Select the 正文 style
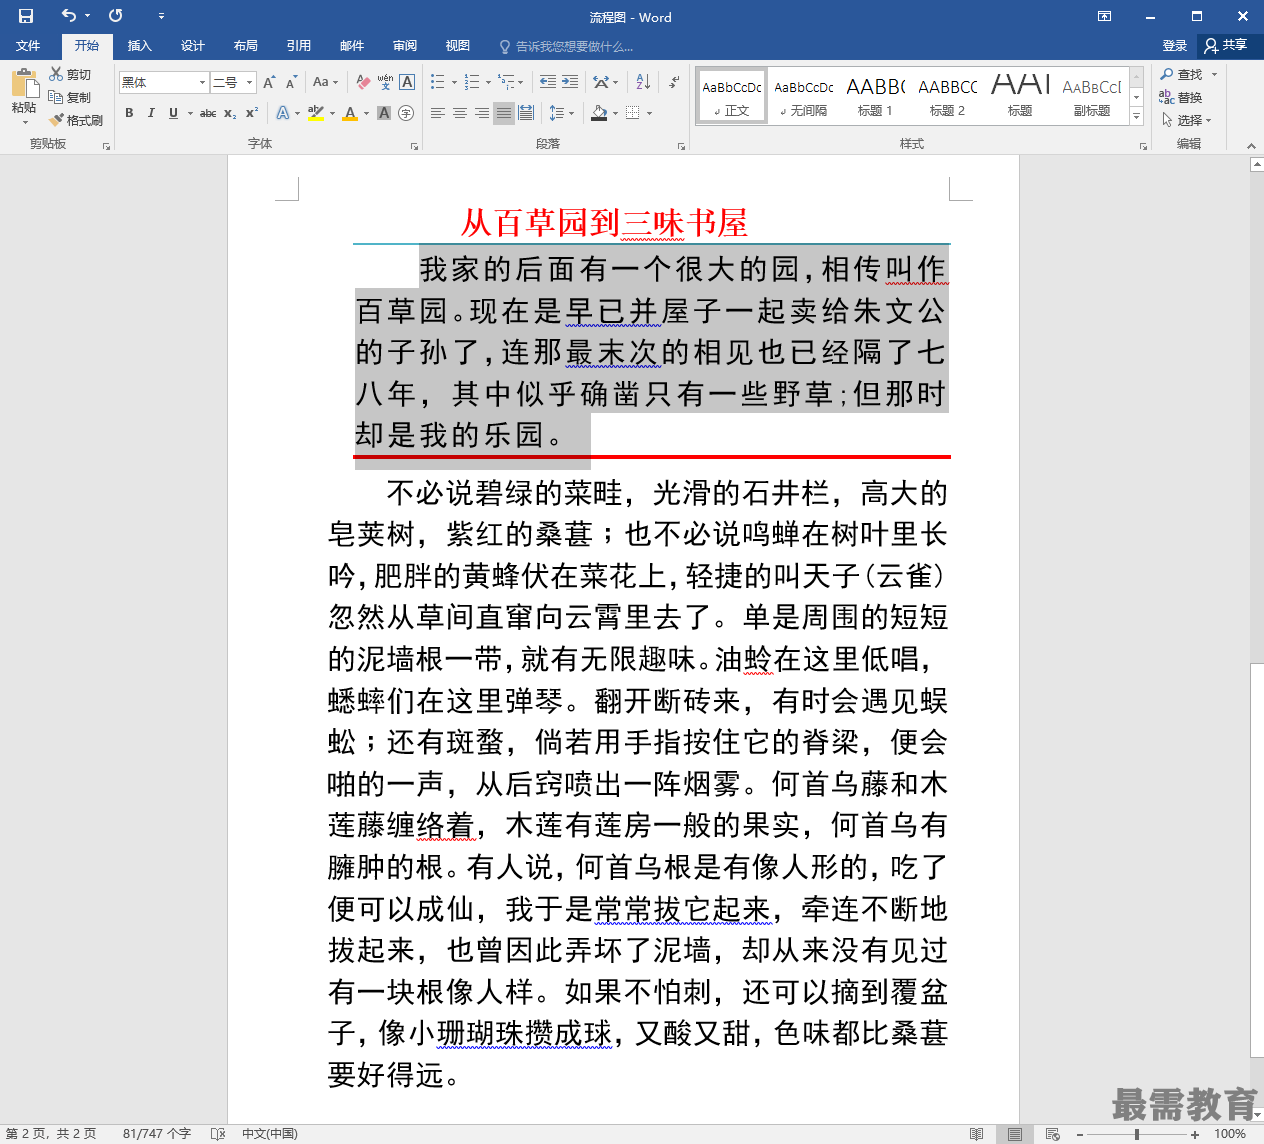 click(x=732, y=96)
